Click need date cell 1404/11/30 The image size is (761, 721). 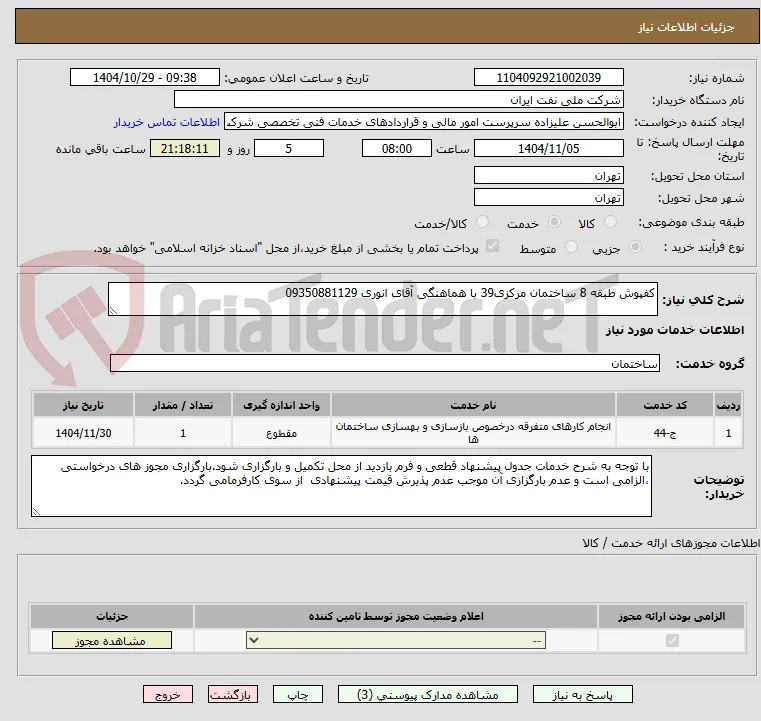pos(83,433)
